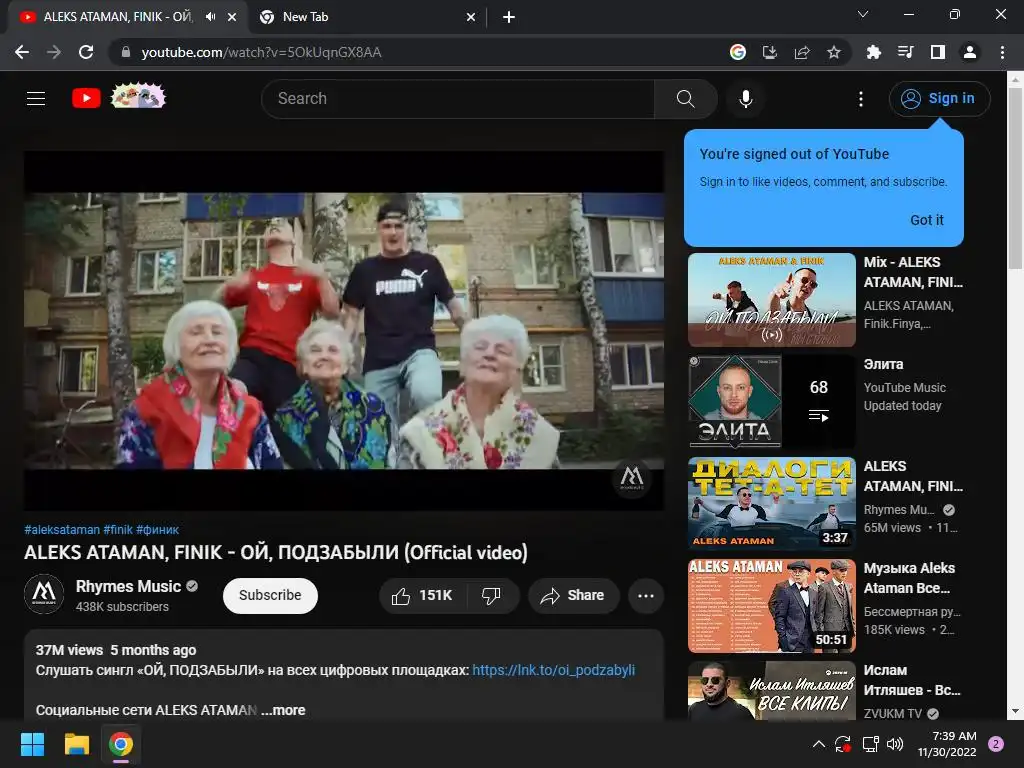Viewport: 1024px width, 768px height.
Task: Open Rhymes Music channel avatar
Action: coord(44,594)
